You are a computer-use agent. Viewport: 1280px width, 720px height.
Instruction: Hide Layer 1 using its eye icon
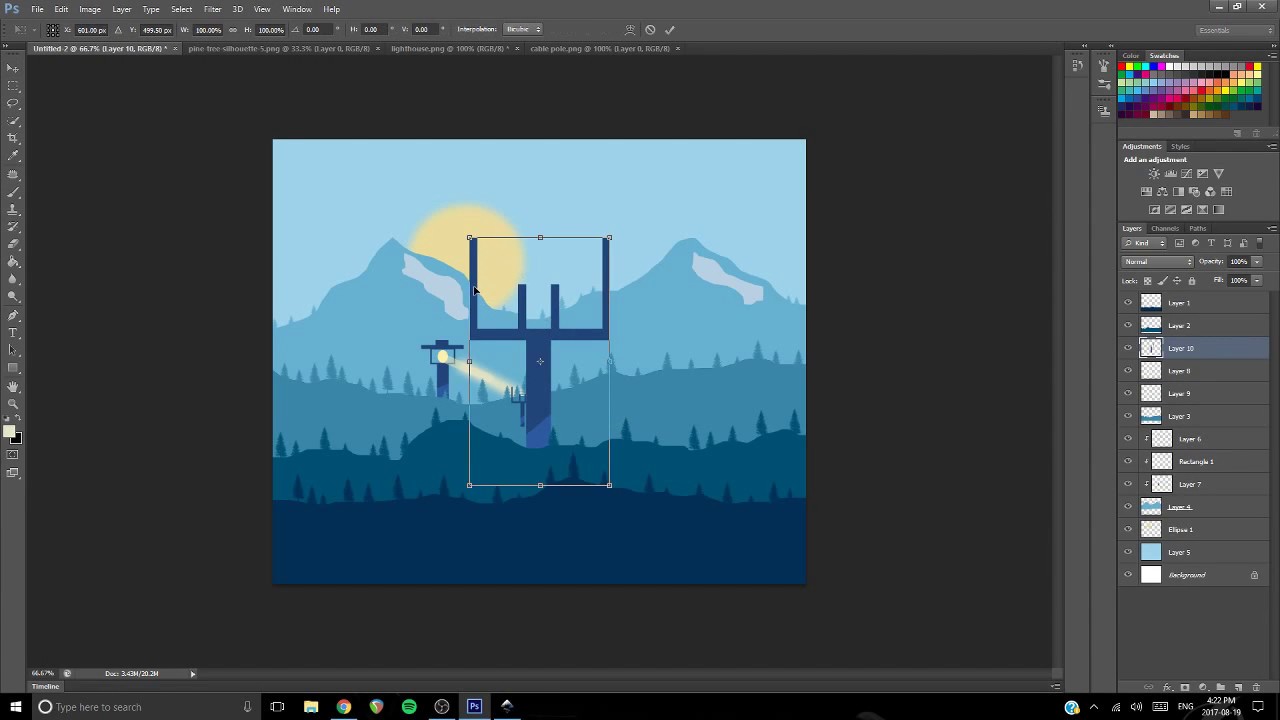click(x=1128, y=302)
